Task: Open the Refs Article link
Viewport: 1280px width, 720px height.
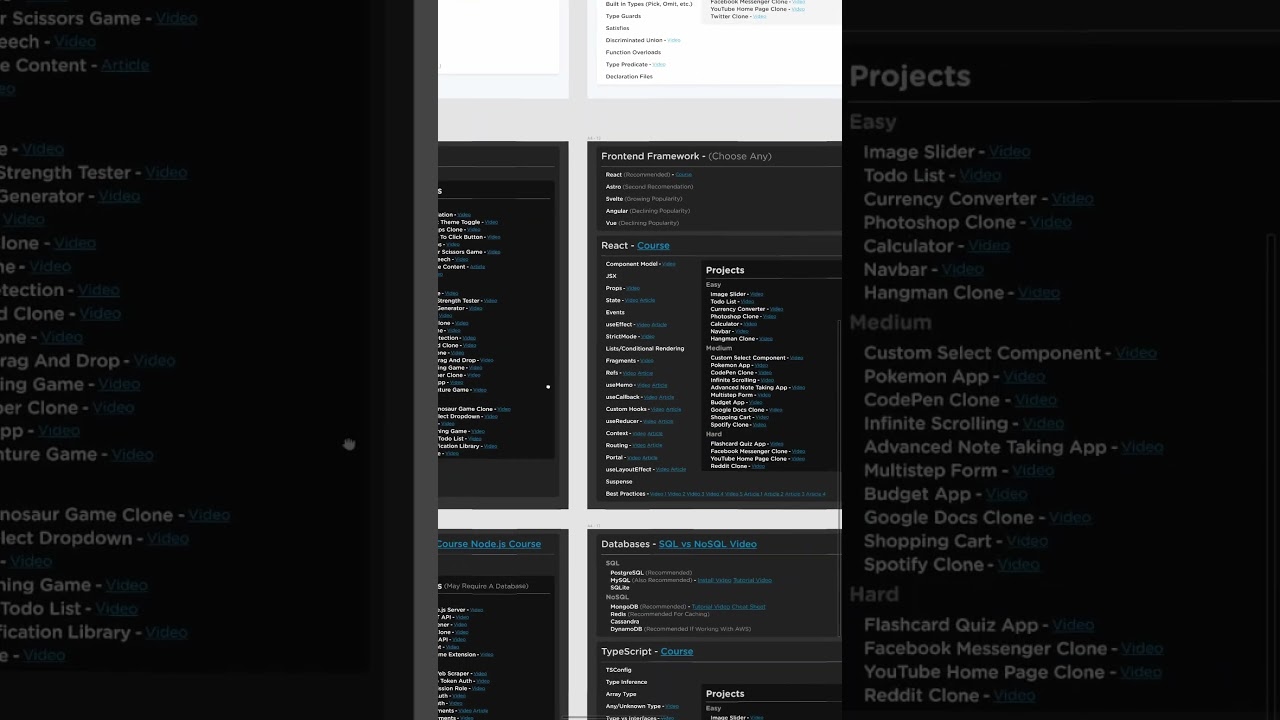Action: pos(646,373)
